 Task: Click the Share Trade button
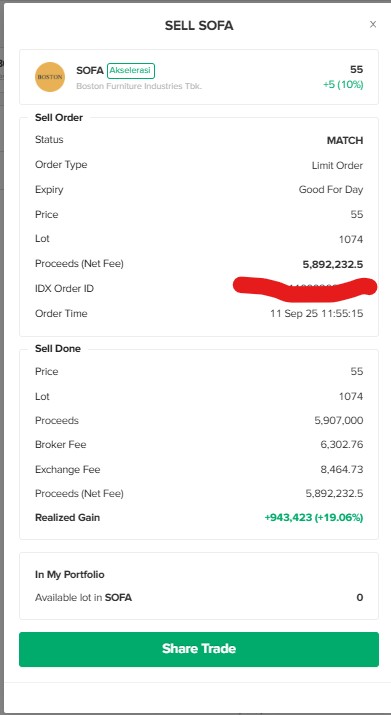(x=199, y=649)
